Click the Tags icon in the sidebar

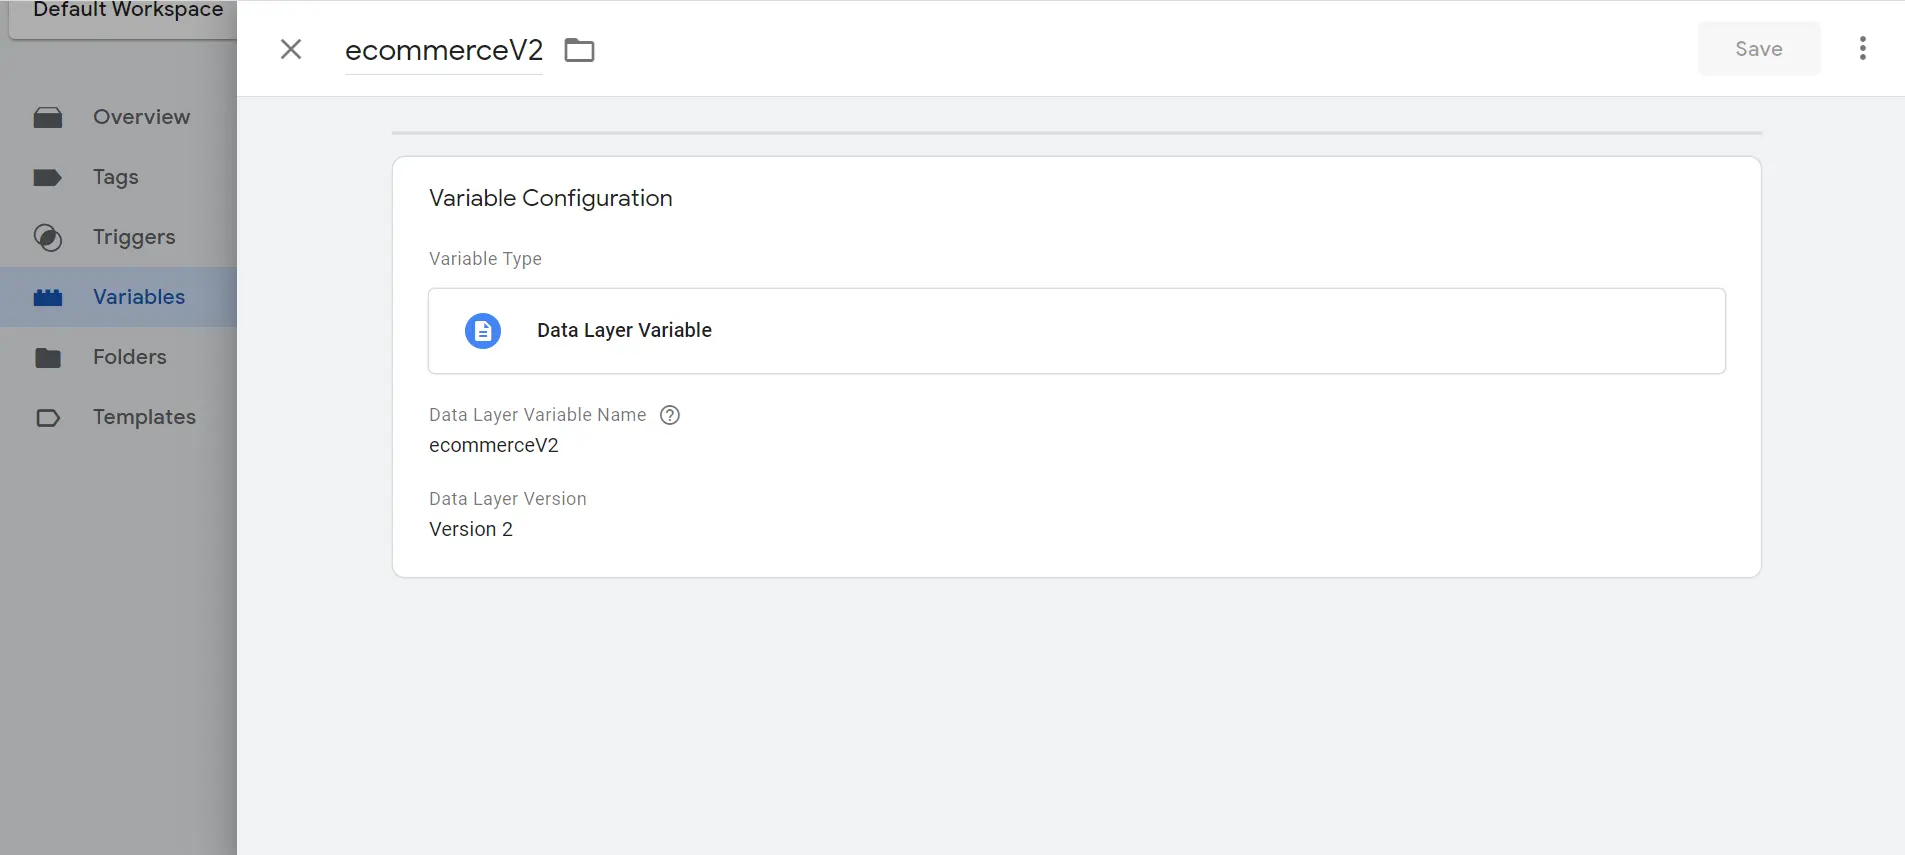pos(48,178)
